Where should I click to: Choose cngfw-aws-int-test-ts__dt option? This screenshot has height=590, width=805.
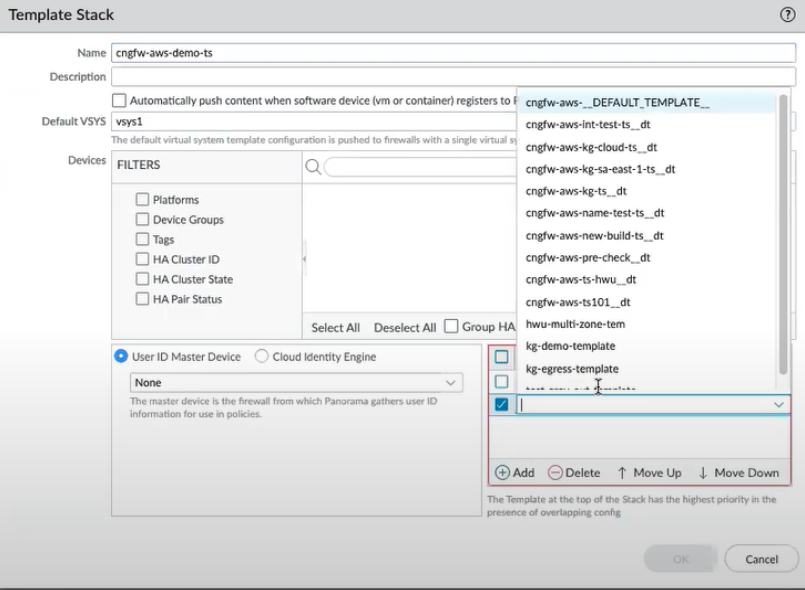pos(647,125)
